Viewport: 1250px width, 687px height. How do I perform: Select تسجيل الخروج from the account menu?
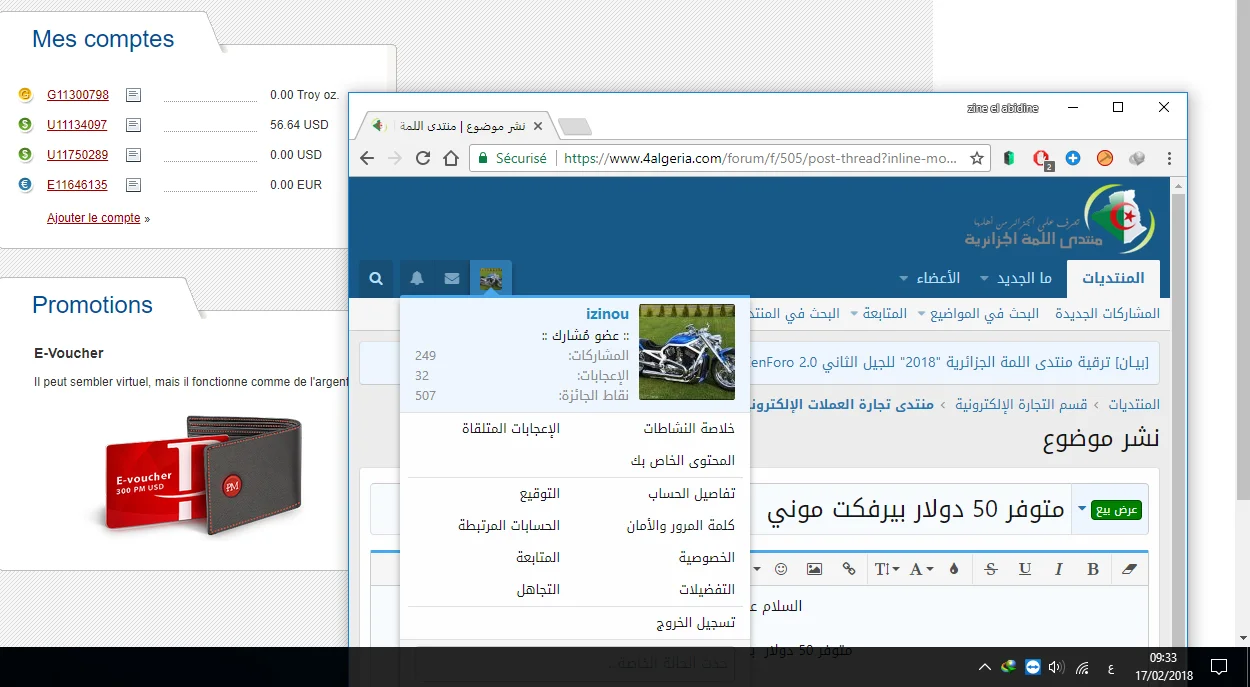coord(695,622)
